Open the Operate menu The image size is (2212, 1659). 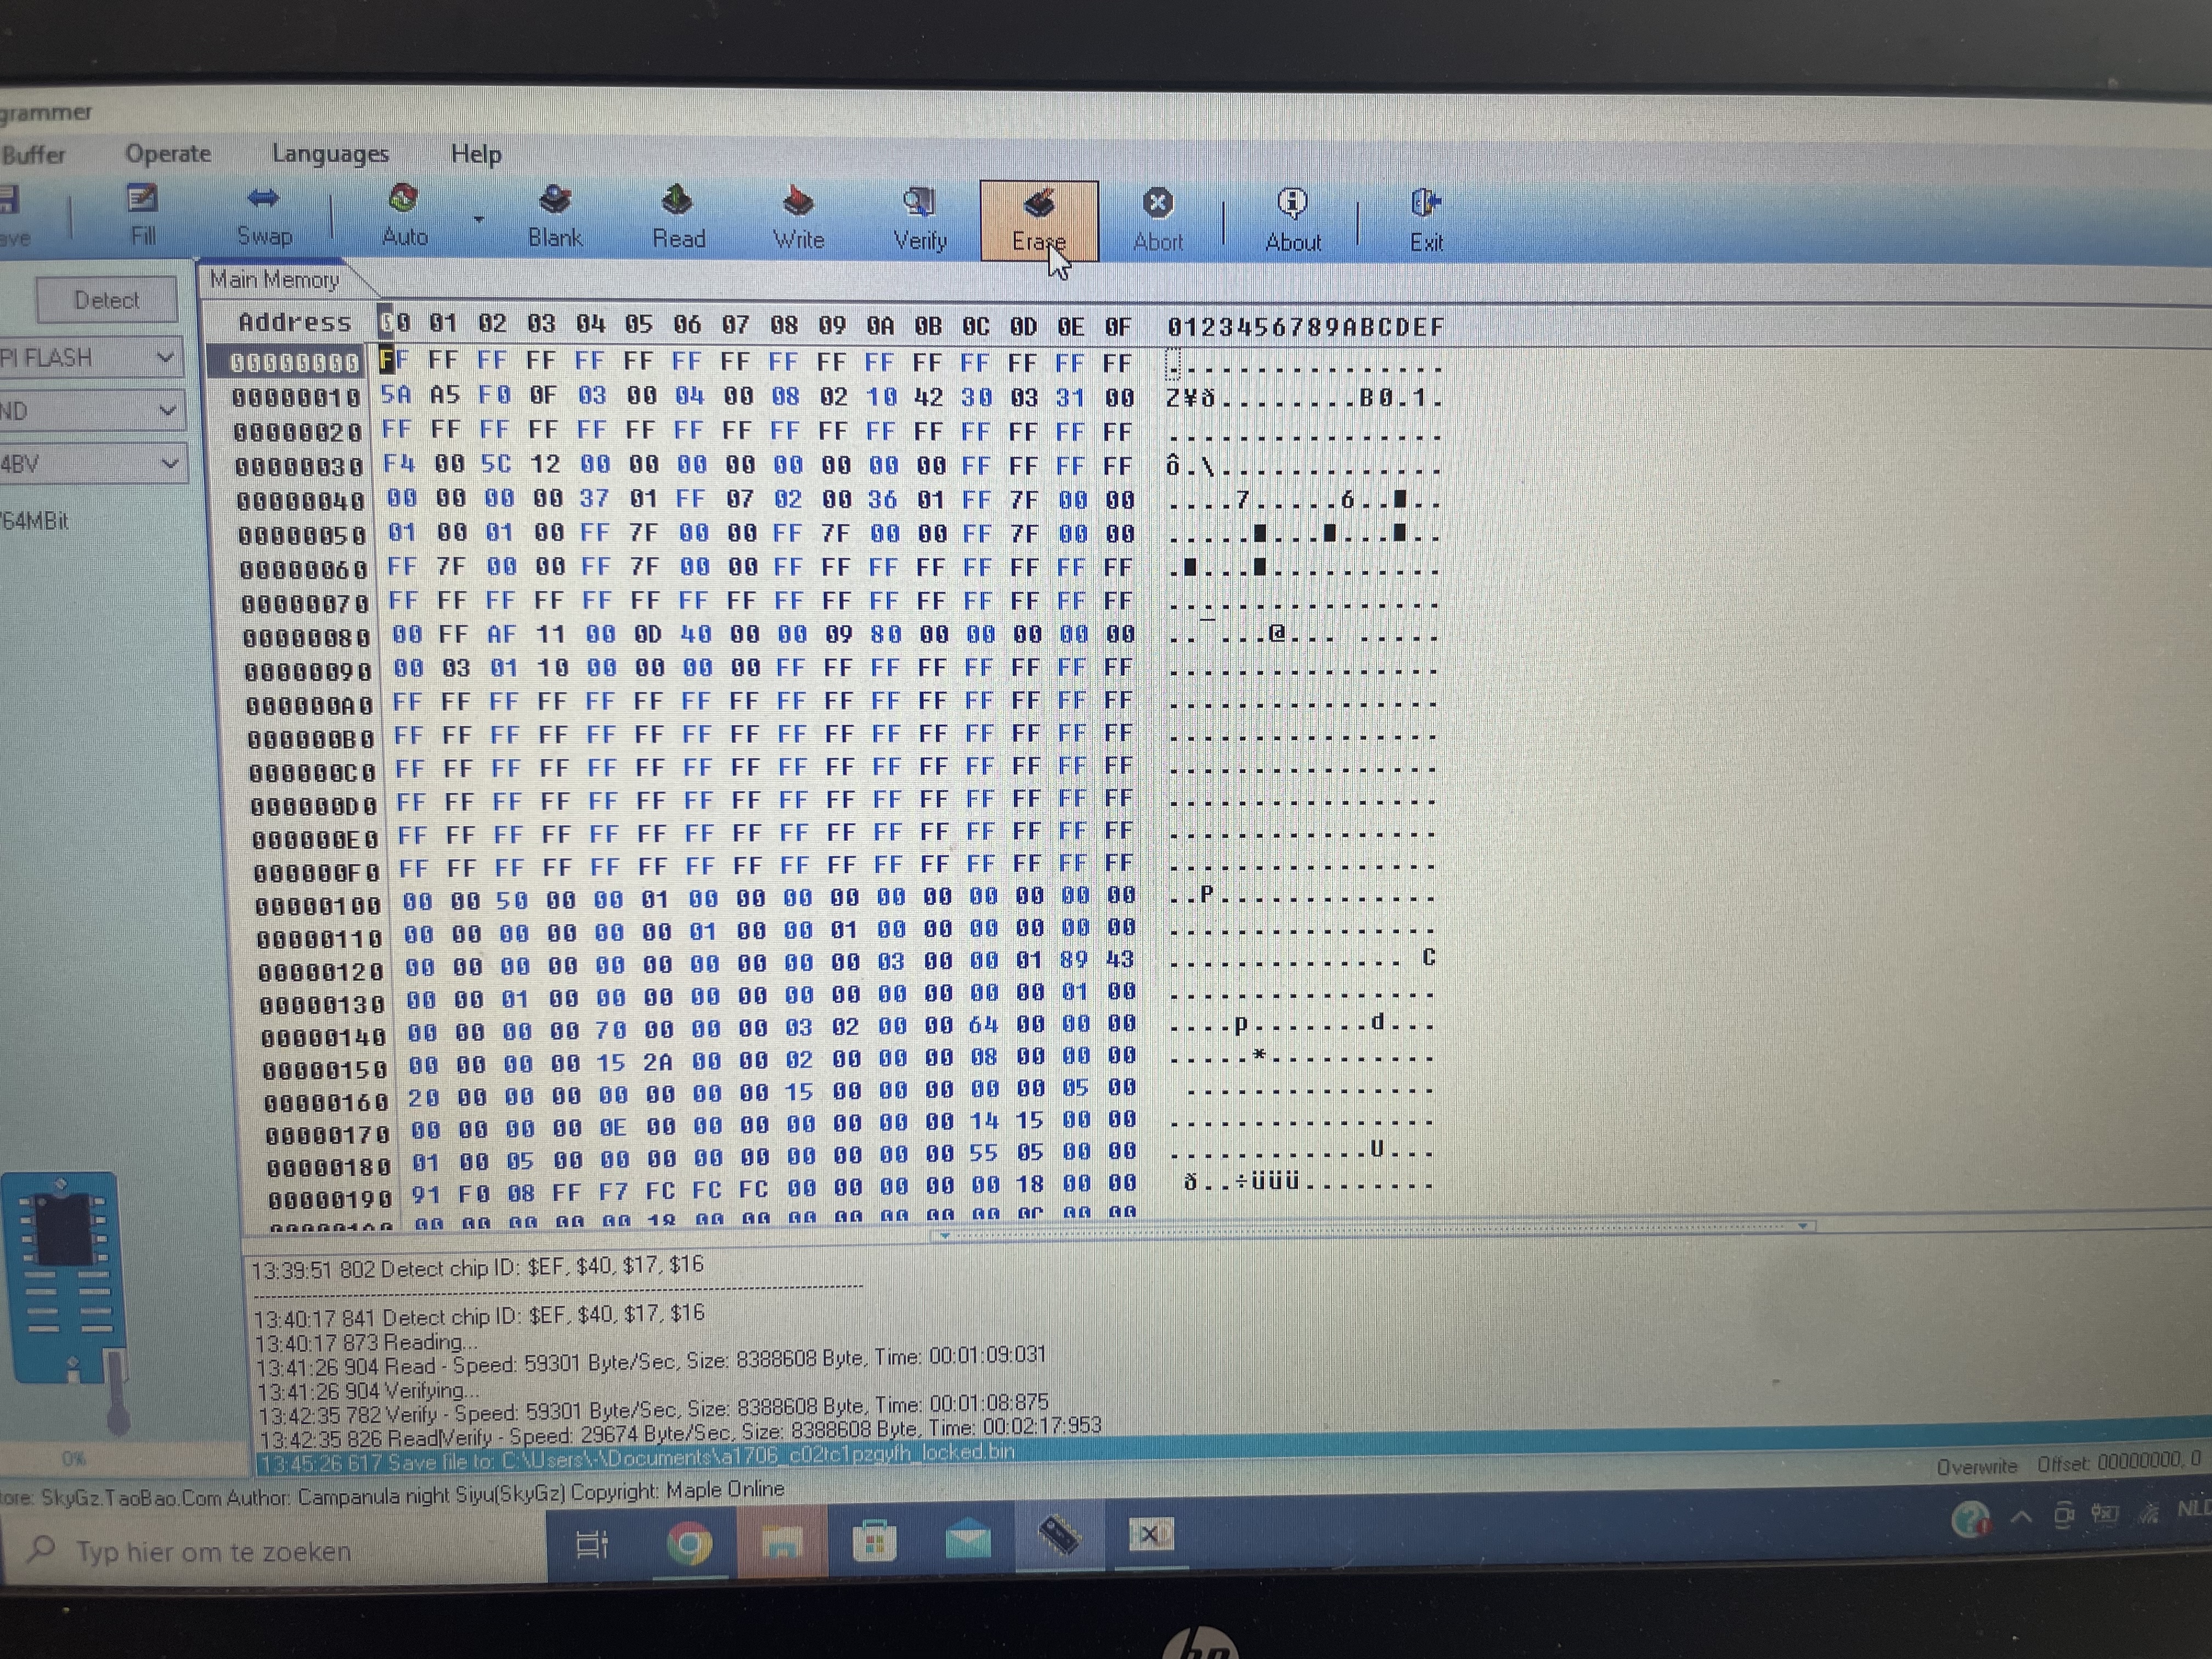pyautogui.click(x=168, y=154)
